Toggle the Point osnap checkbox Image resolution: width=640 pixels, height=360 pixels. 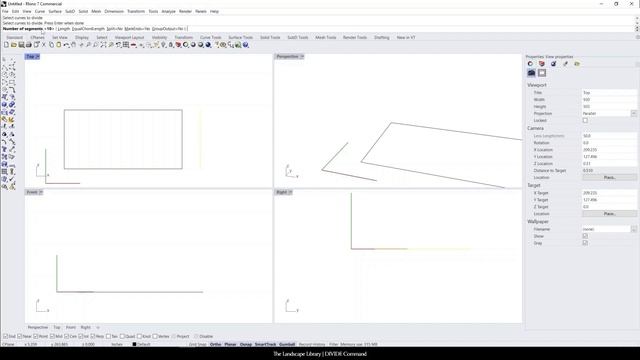click(36, 336)
